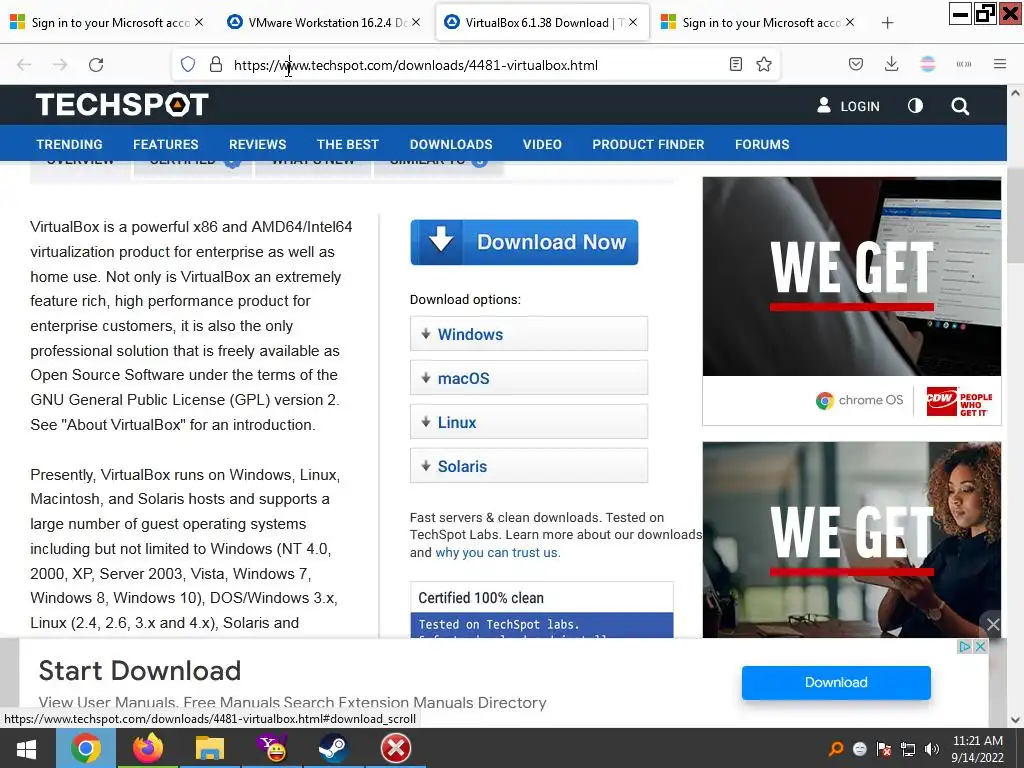Open AdChoices icon on bottom ad
Viewport: 1024px width, 768px height.
(965, 647)
